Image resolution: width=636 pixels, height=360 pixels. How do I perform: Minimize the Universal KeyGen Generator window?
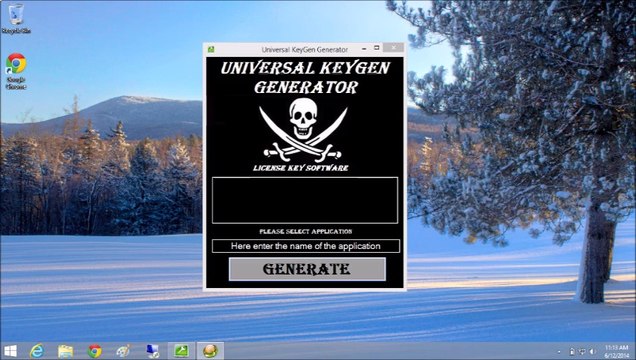[x=364, y=48]
